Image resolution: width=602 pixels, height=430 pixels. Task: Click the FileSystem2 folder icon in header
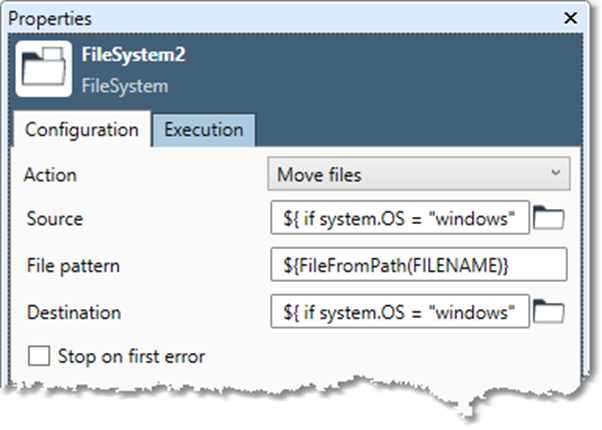point(43,68)
